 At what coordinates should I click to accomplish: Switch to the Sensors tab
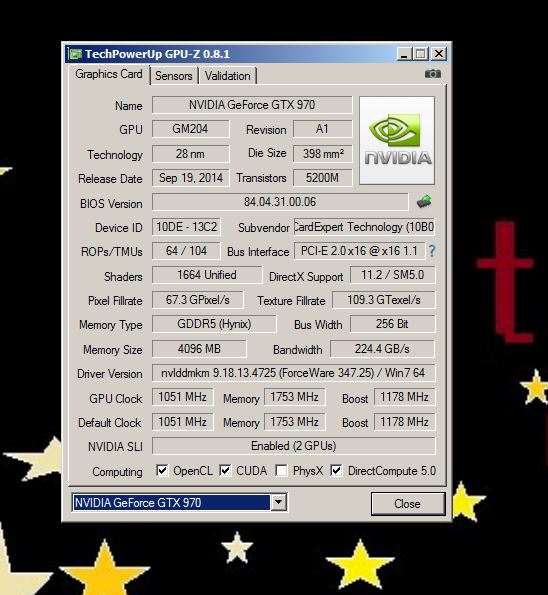point(174,76)
